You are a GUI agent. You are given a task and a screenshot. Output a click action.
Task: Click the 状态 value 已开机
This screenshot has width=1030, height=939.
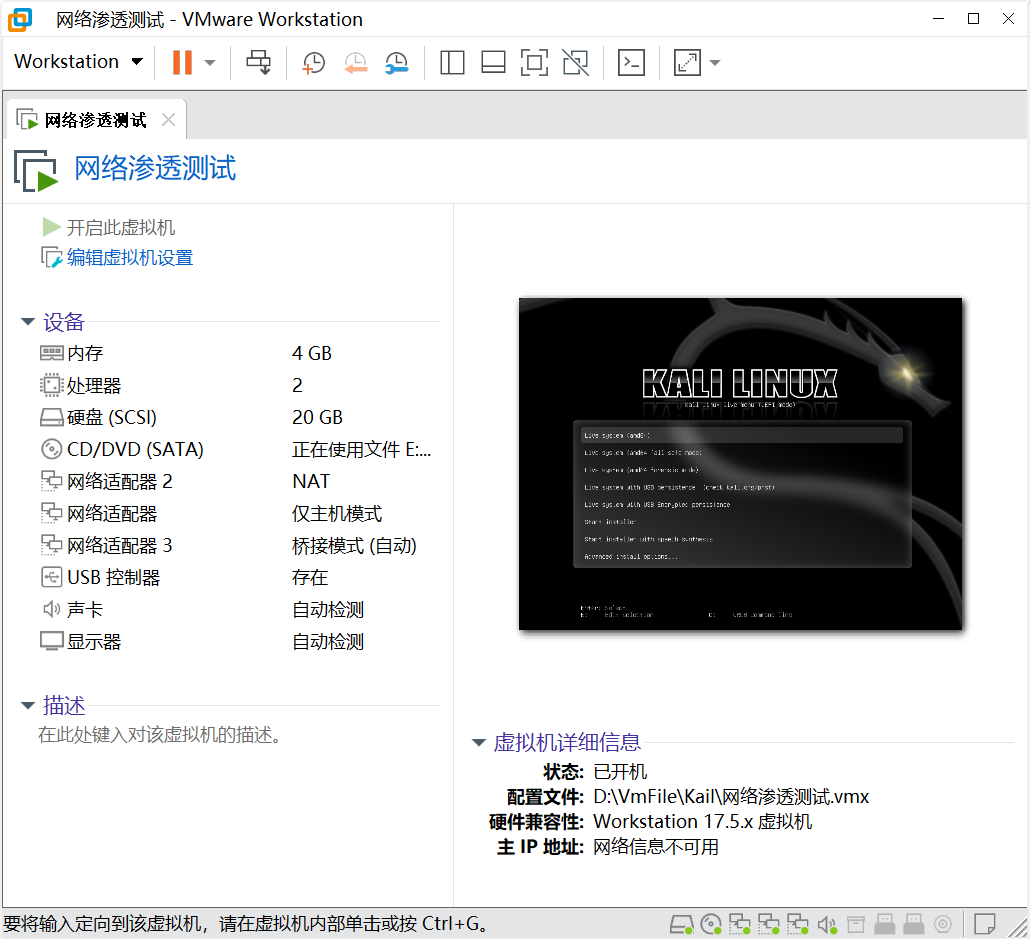[620, 771]
